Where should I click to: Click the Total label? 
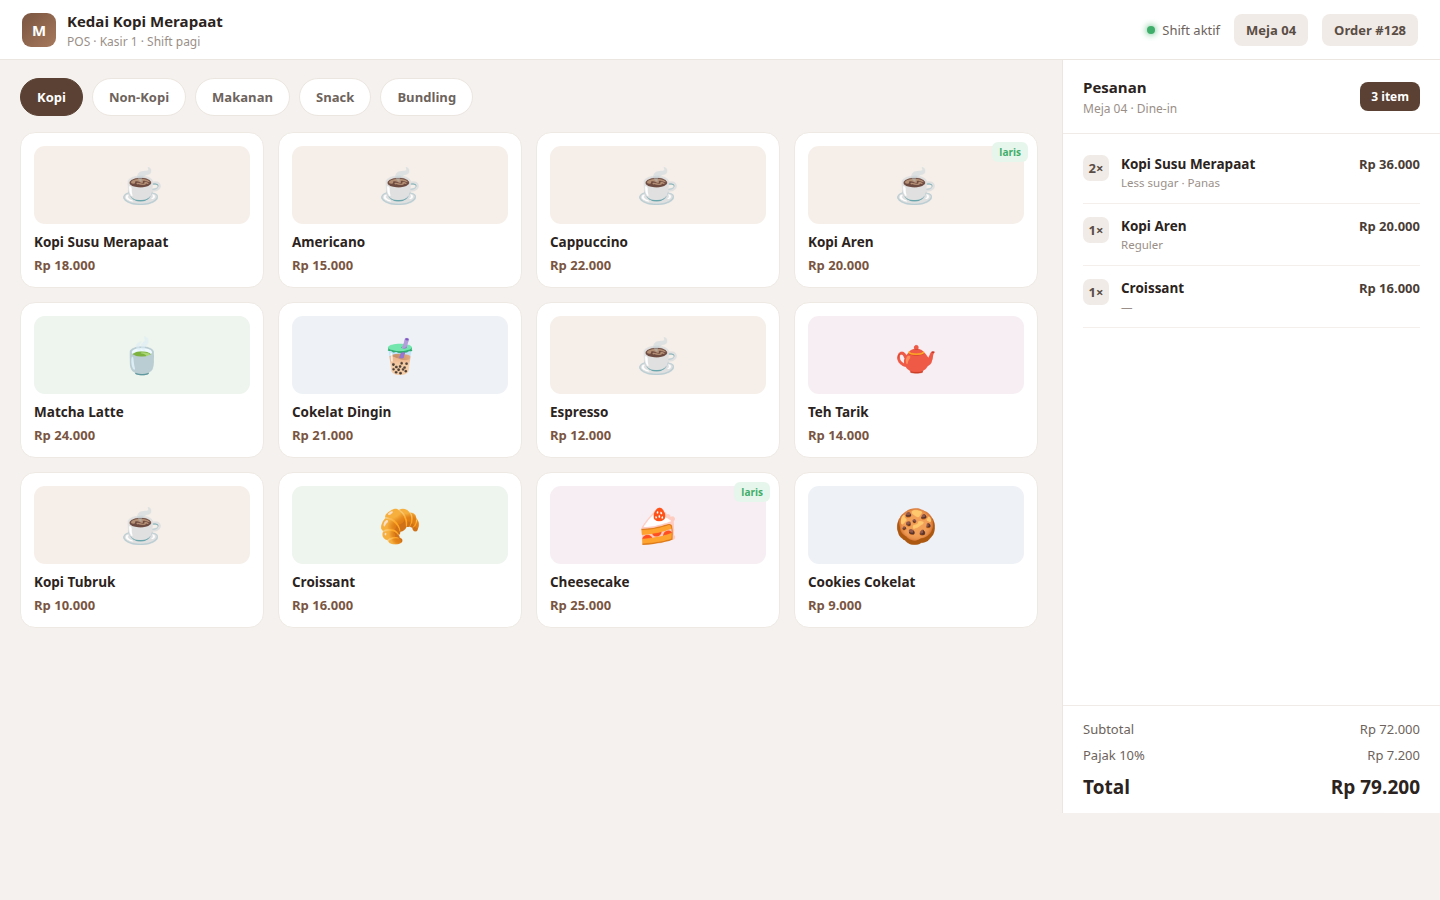pos(1106,787)
